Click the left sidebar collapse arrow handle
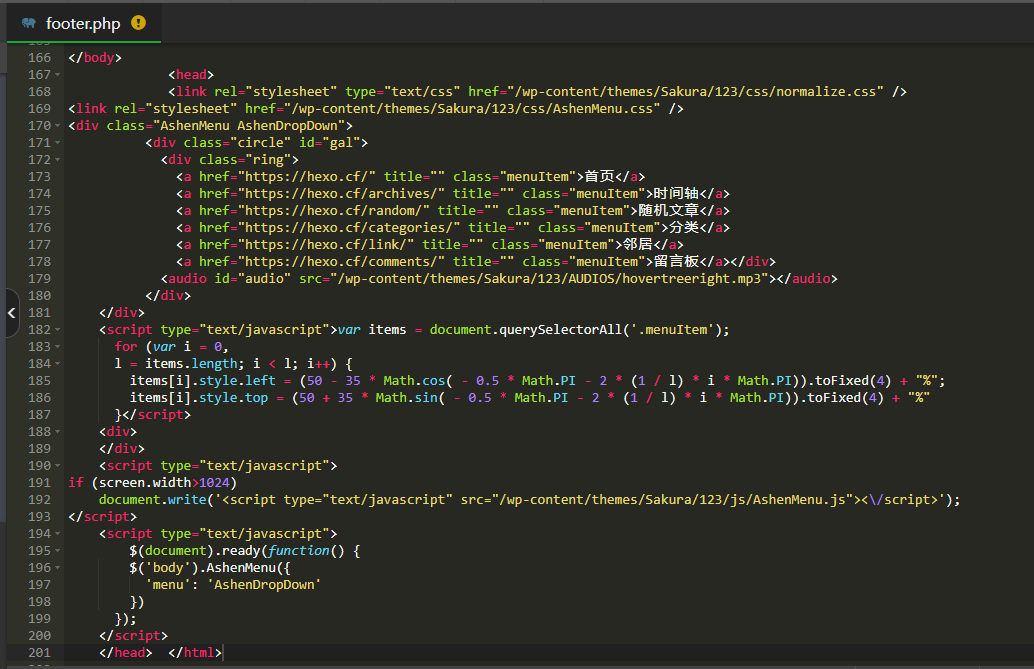1034x669 pixels. (11, 313)
